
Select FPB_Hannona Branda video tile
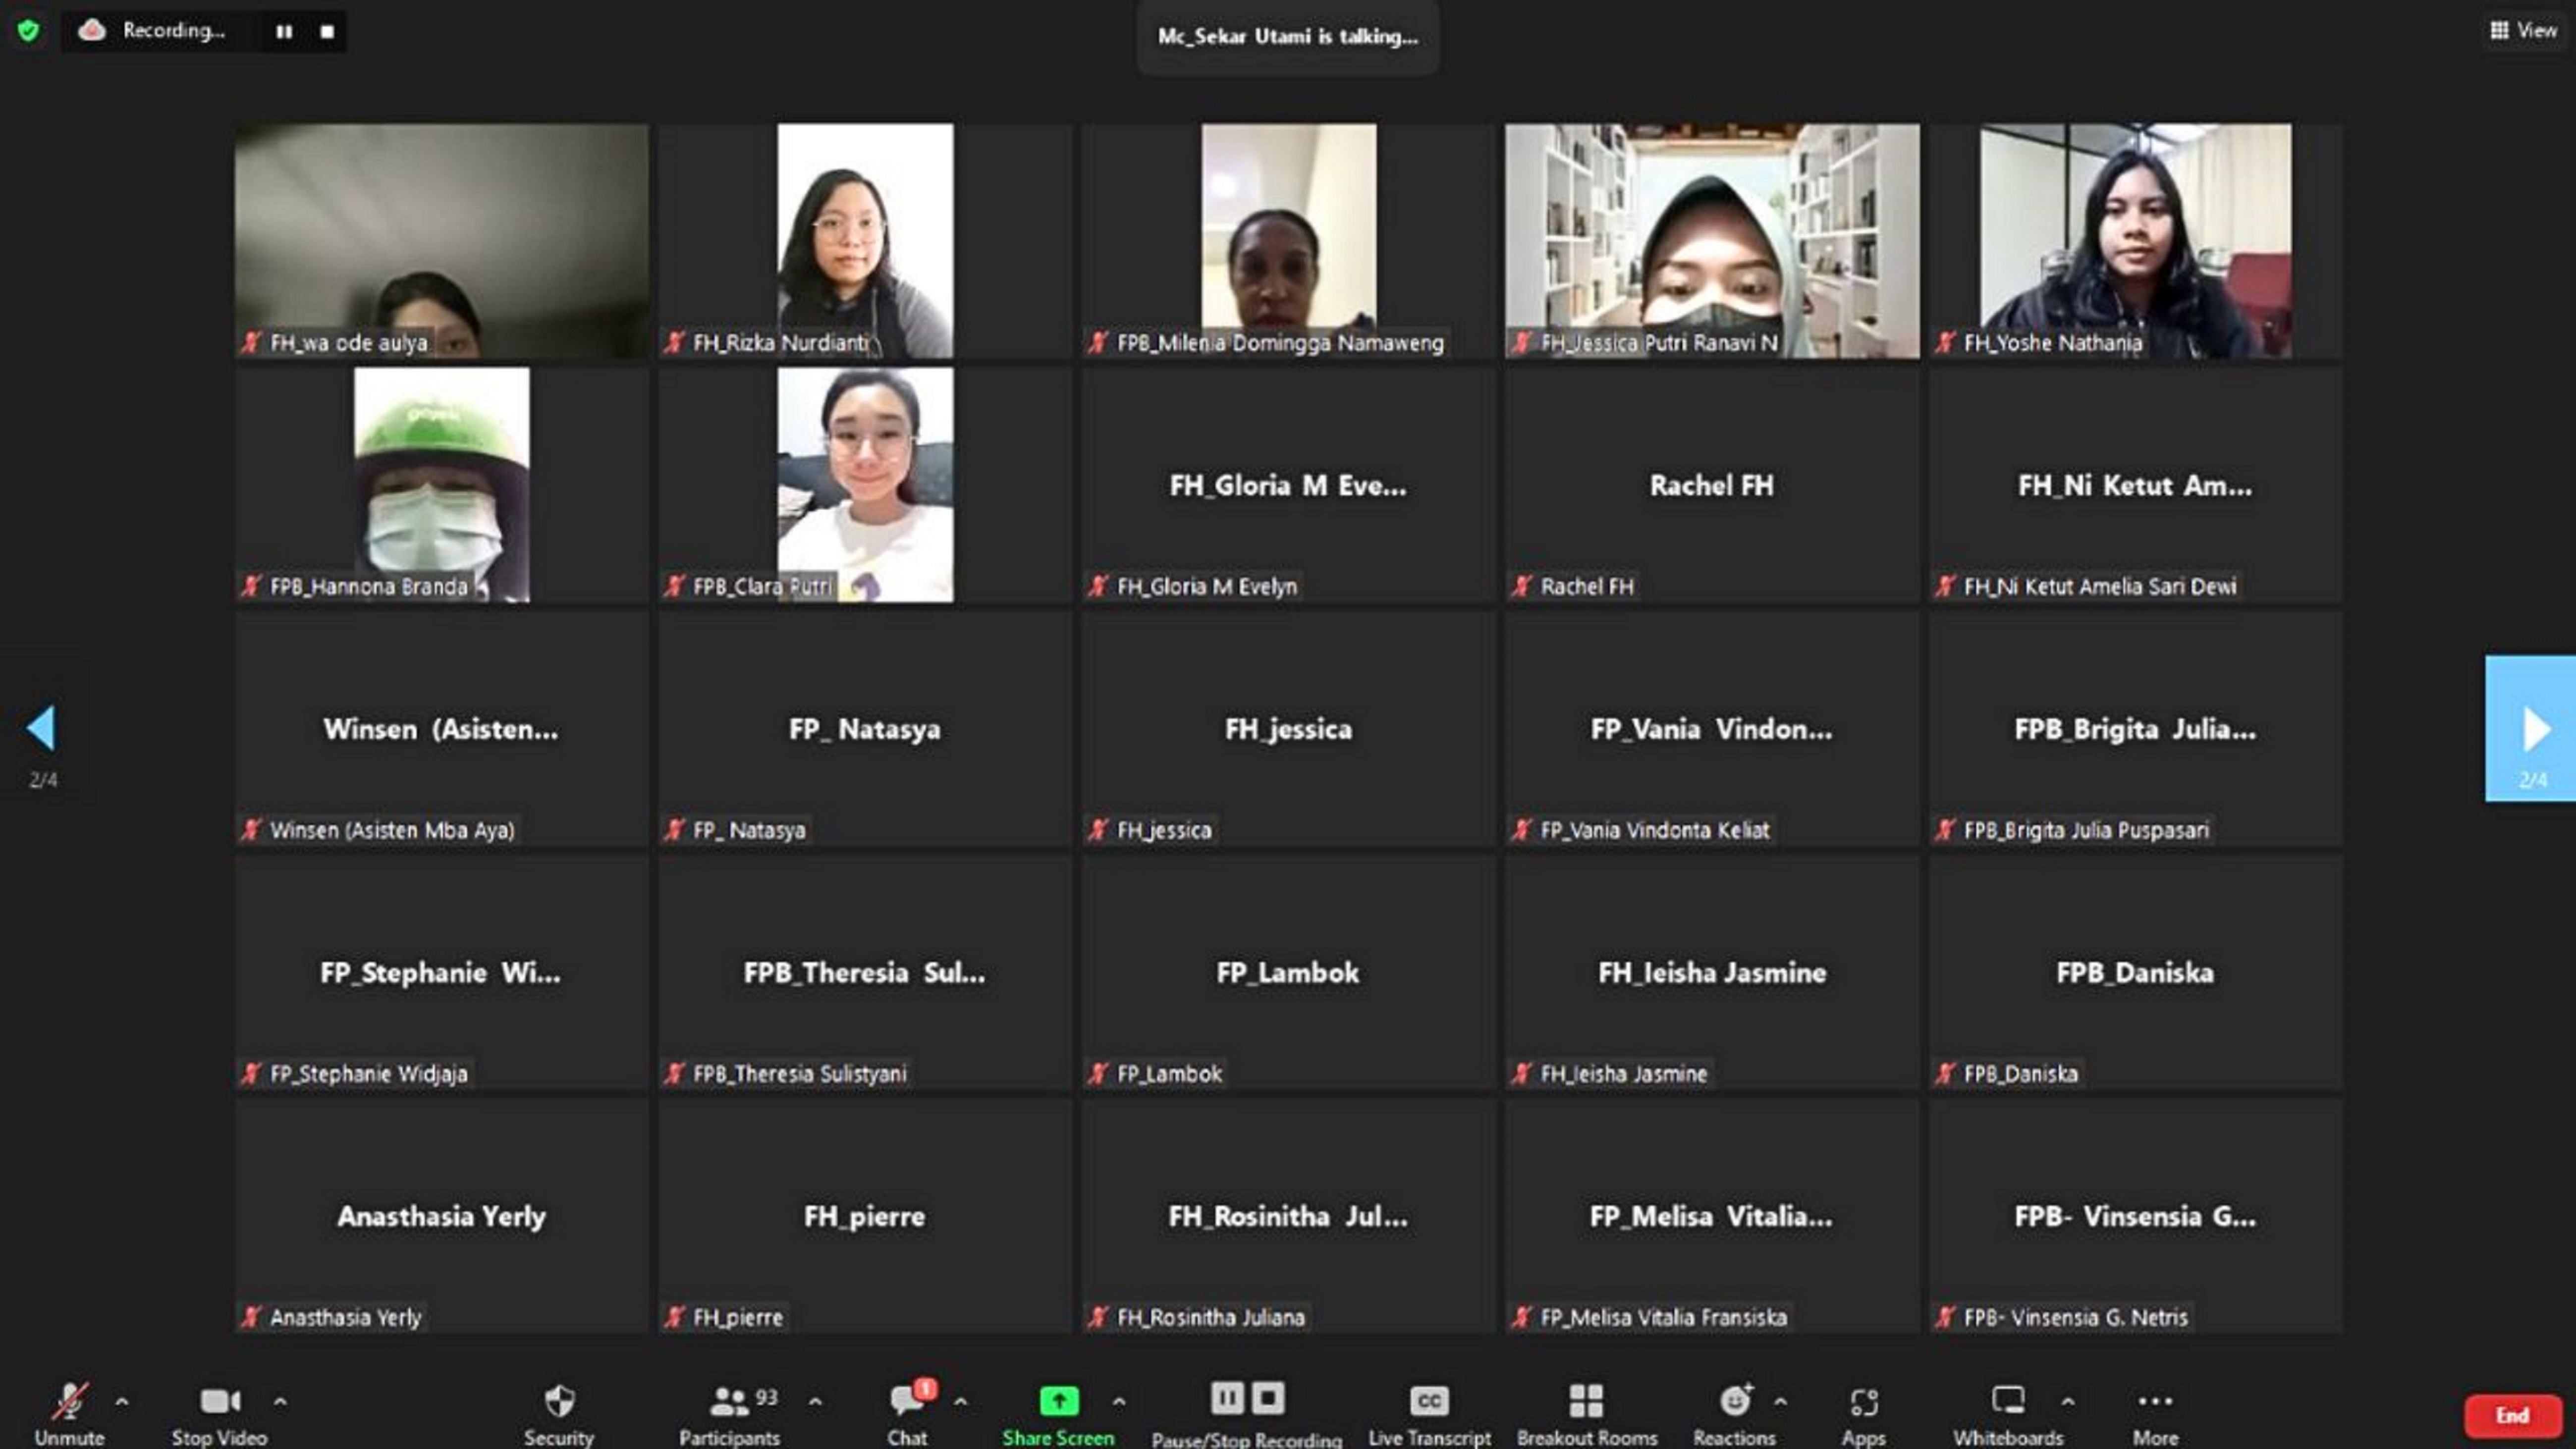pyautogui.click(x=441, y=485)
